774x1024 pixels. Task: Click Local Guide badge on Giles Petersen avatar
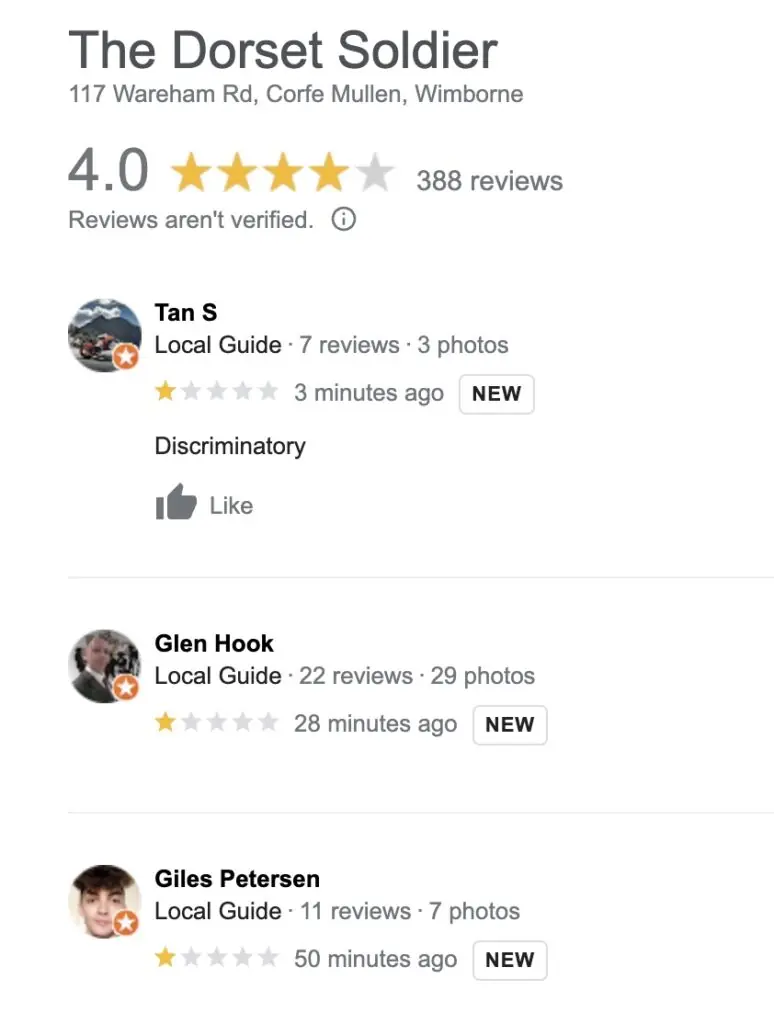tap(126, 923)
